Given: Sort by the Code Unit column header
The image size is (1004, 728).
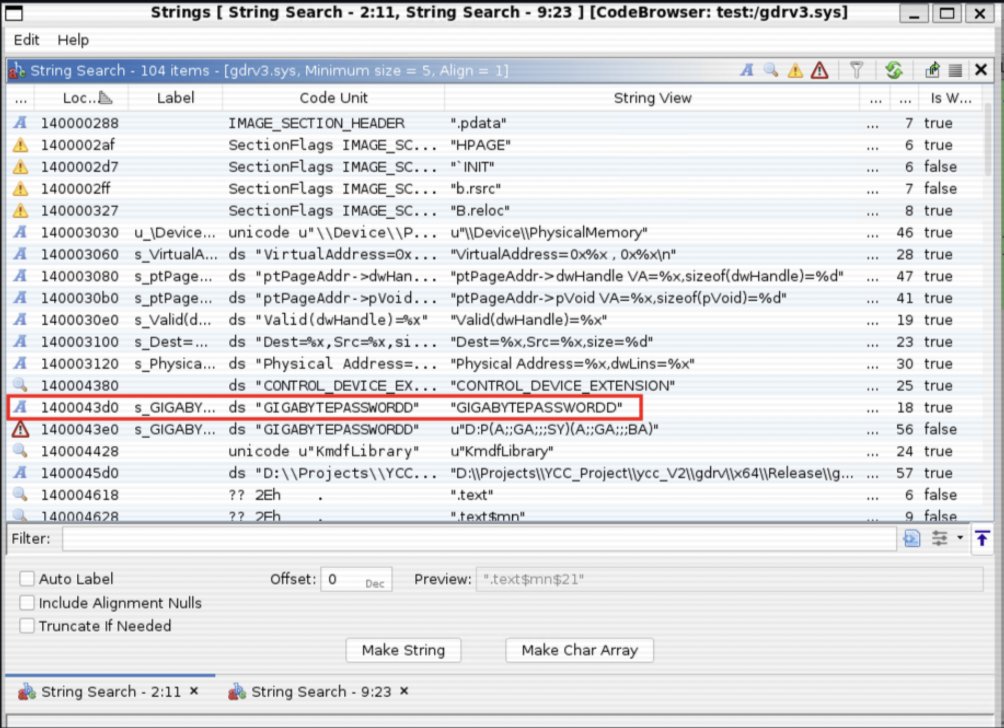Looking at the screenshot, I should click(334, 98).
